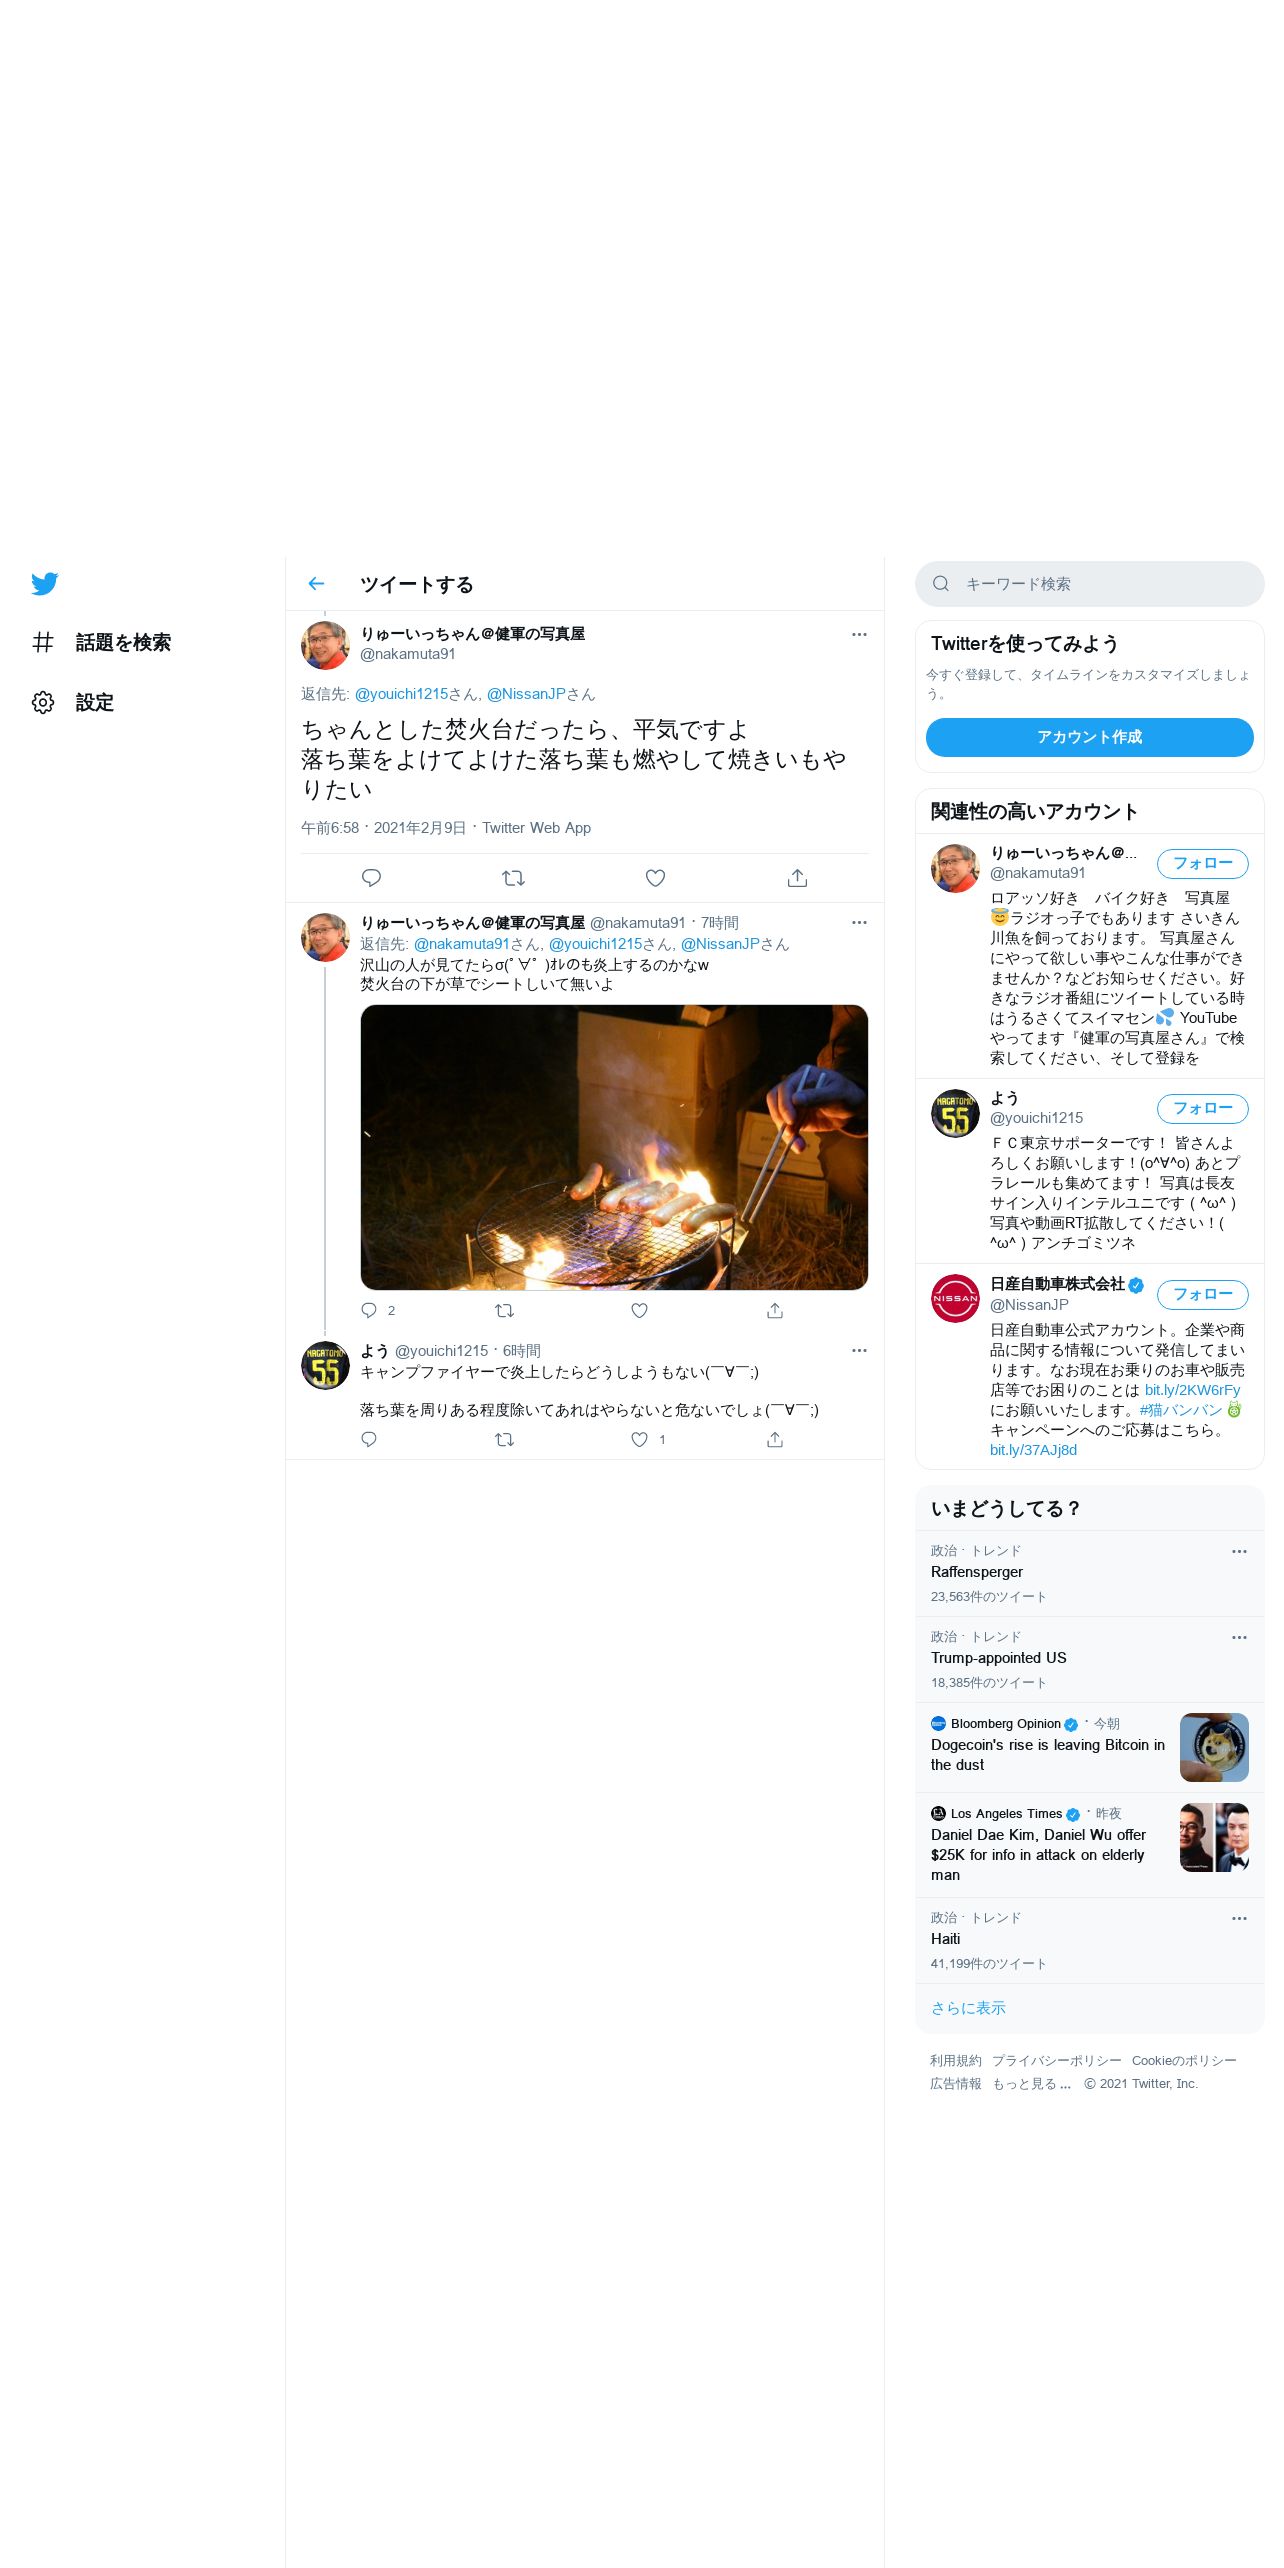Open more options for Raffensperger trend
Viewport: 1284px width, 2568px height.
1239,1552
